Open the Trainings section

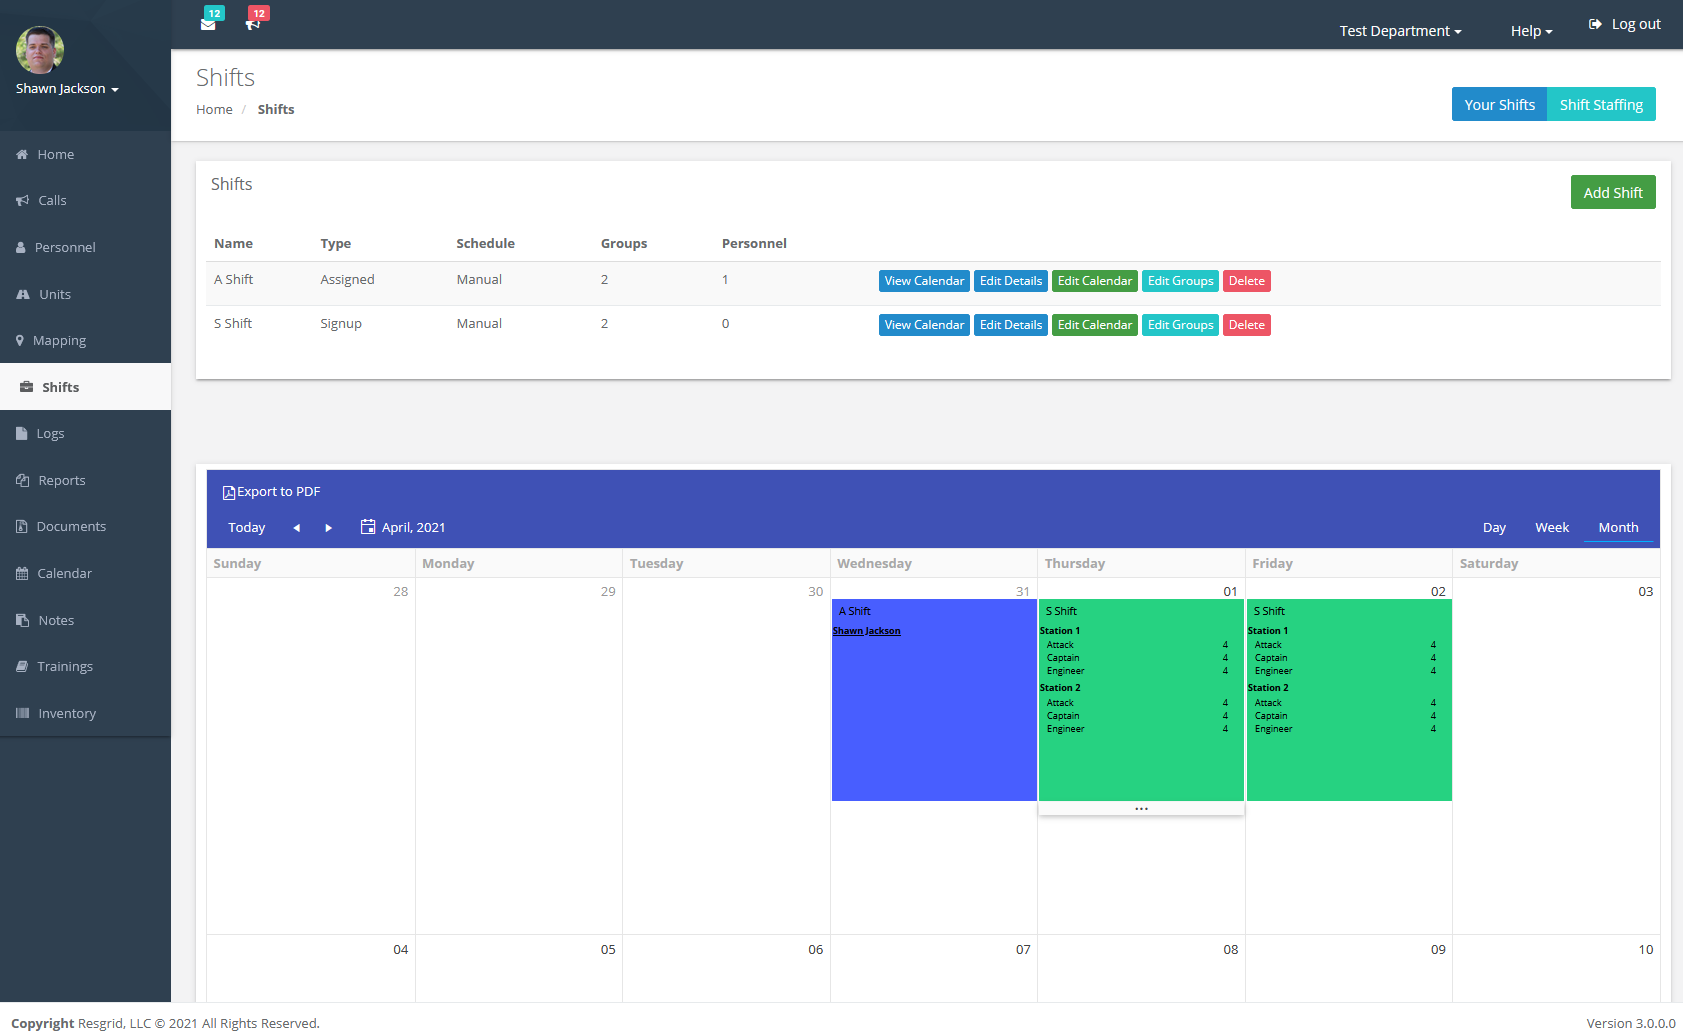coord(64,666)
